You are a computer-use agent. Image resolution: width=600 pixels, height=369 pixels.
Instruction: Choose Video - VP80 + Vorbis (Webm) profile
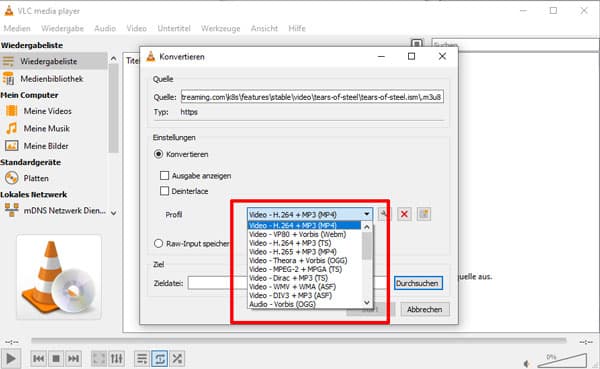(x=297, y=234)
